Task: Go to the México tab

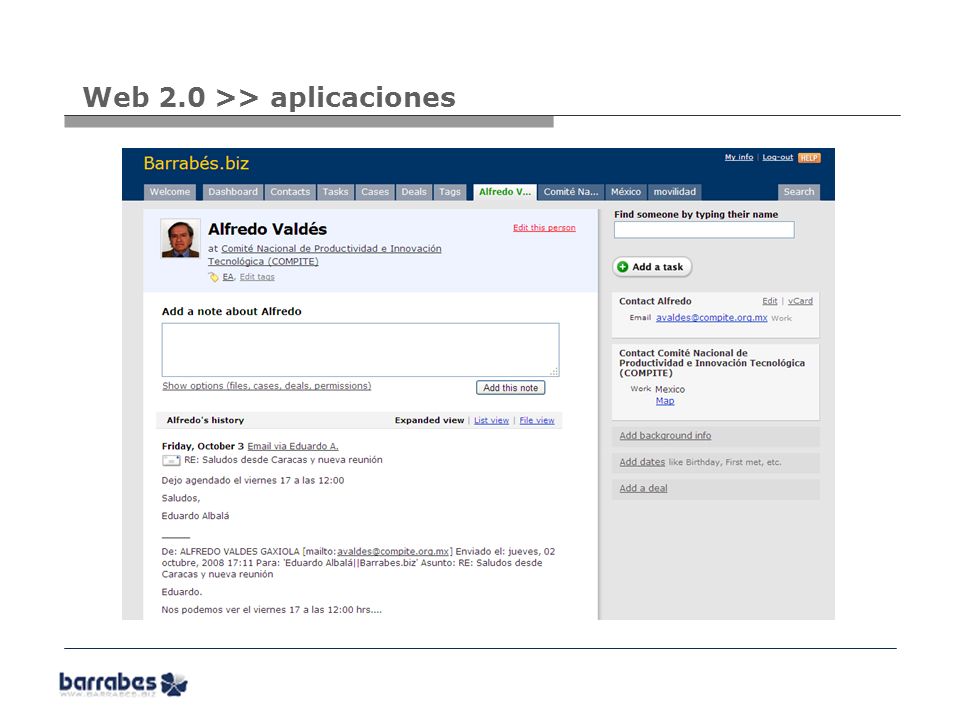Action: click(626, 192)
